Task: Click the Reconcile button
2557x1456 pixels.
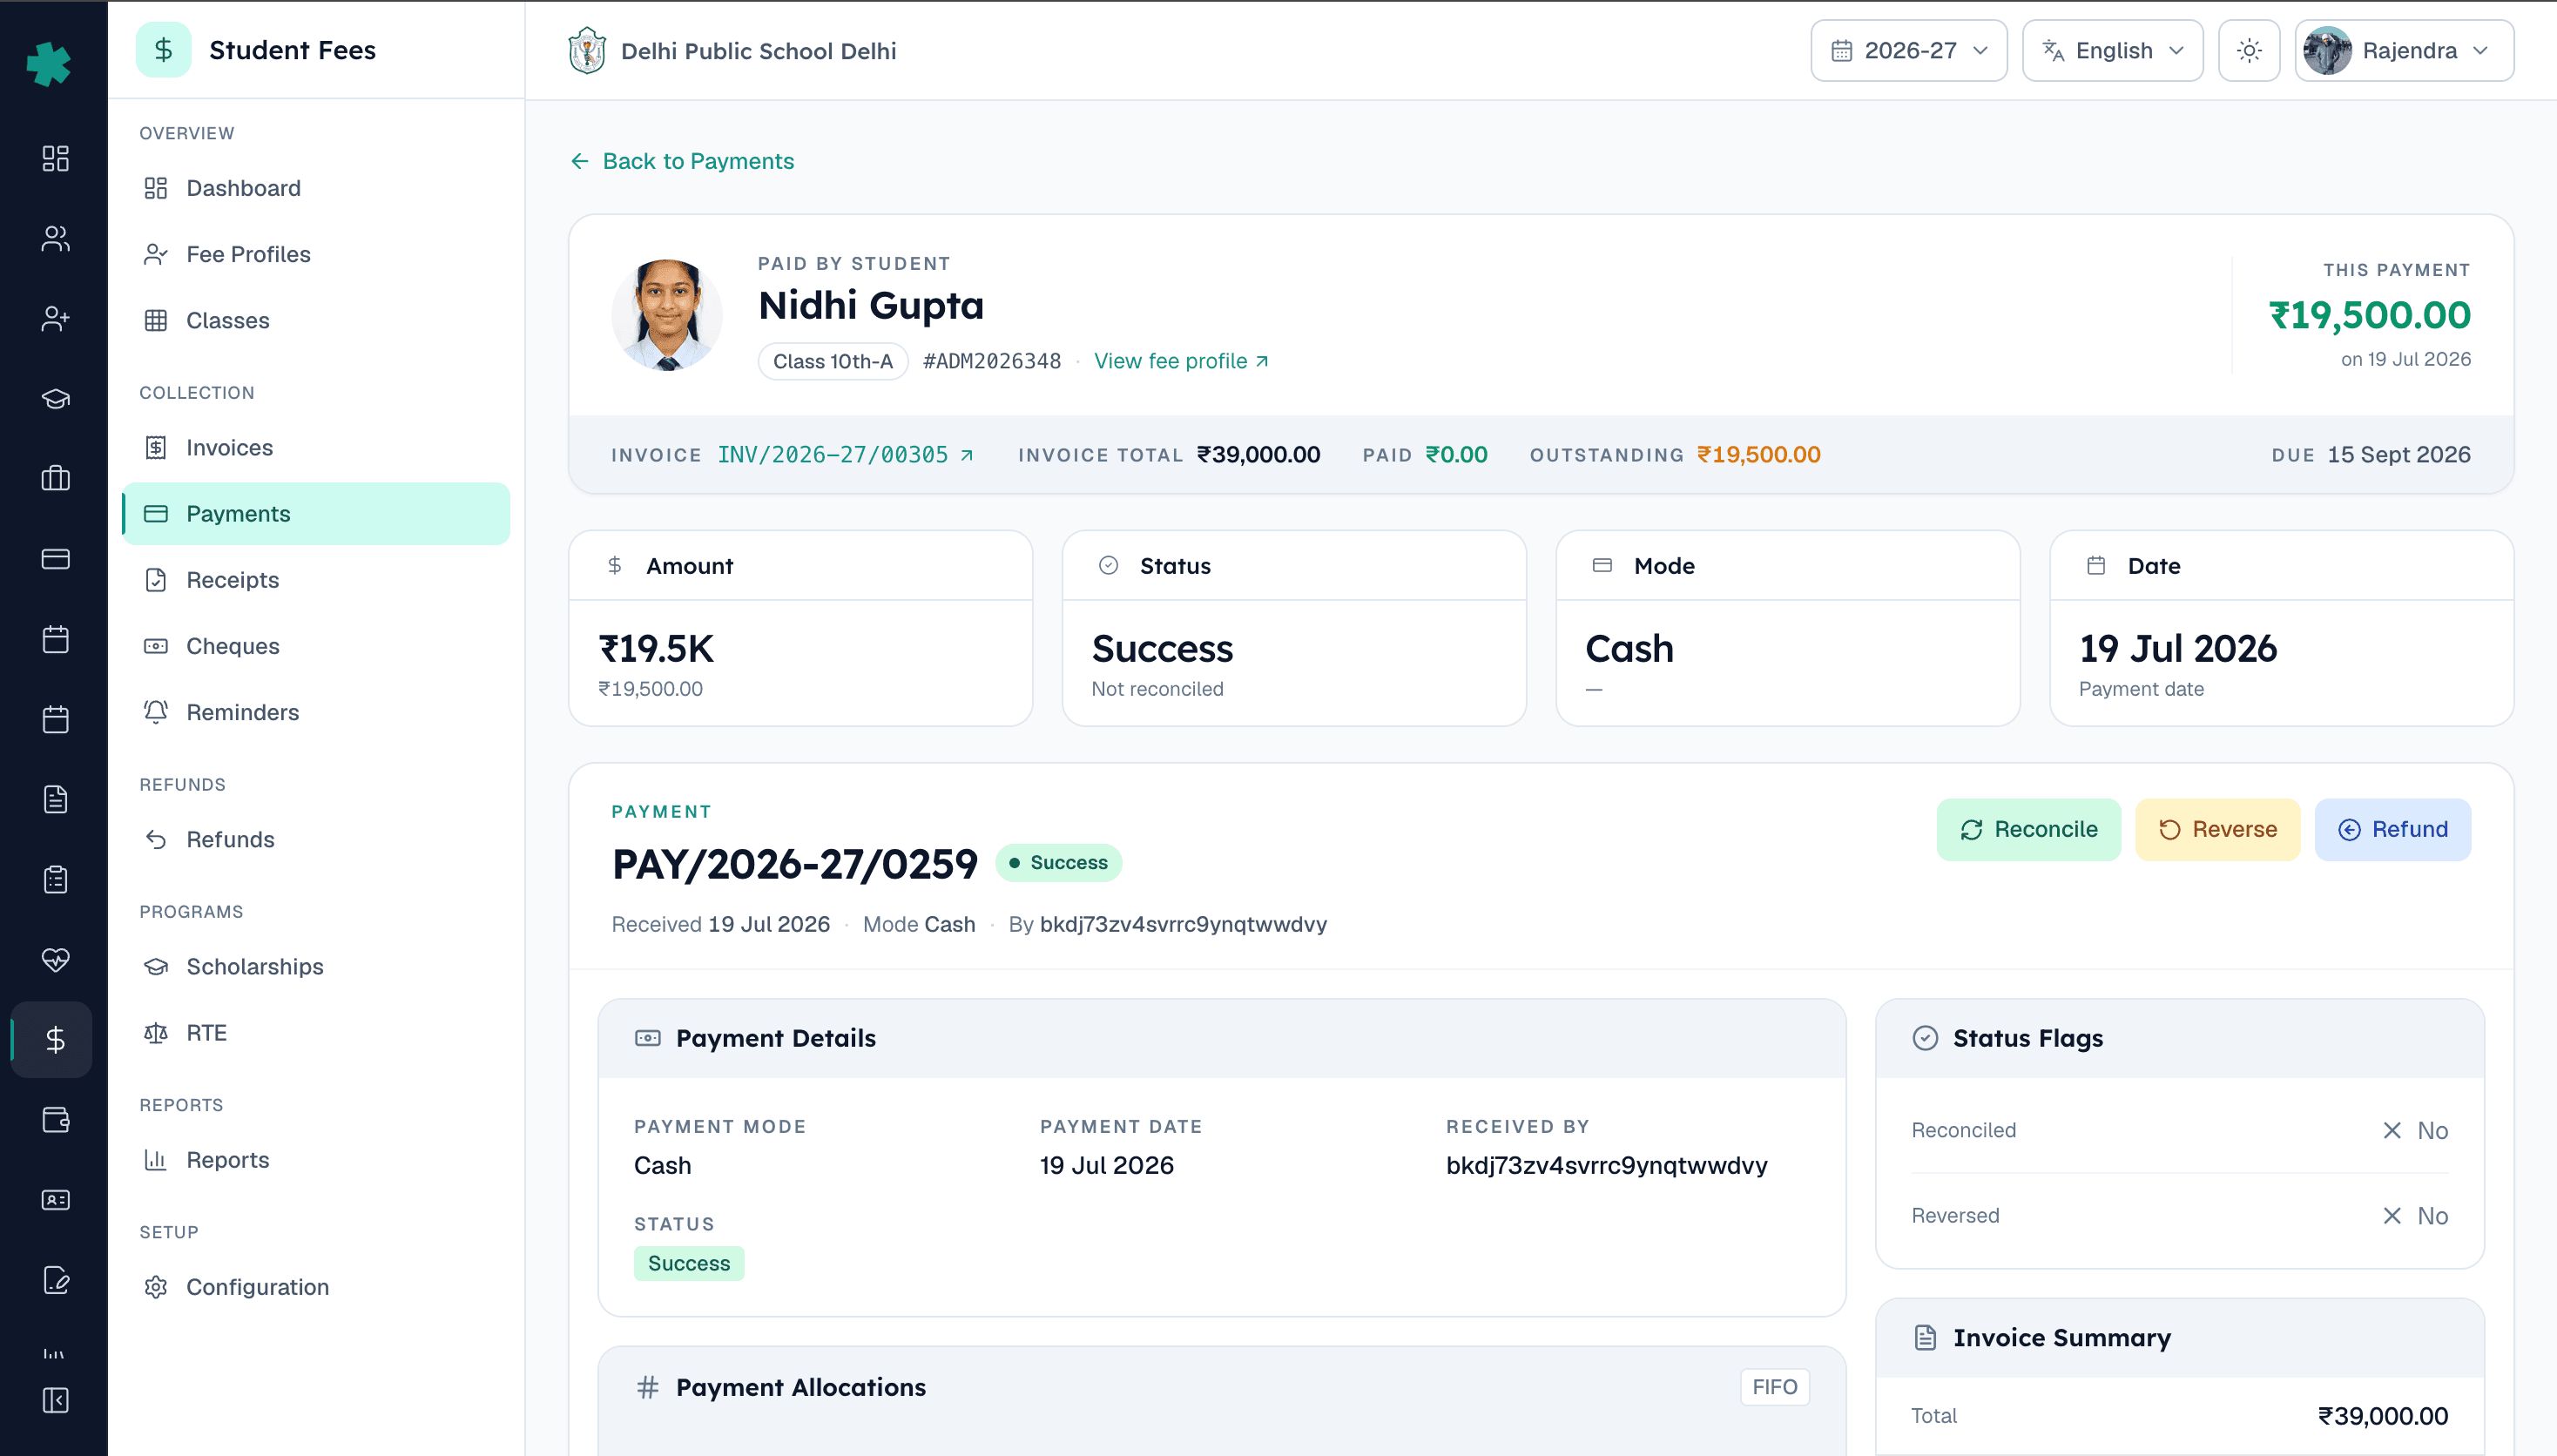Action: pyautogui.click(x=2028, y=829)
